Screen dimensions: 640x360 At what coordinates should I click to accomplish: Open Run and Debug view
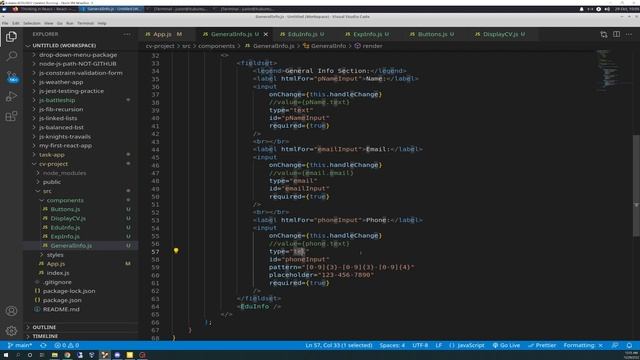[x=11, y=96]
